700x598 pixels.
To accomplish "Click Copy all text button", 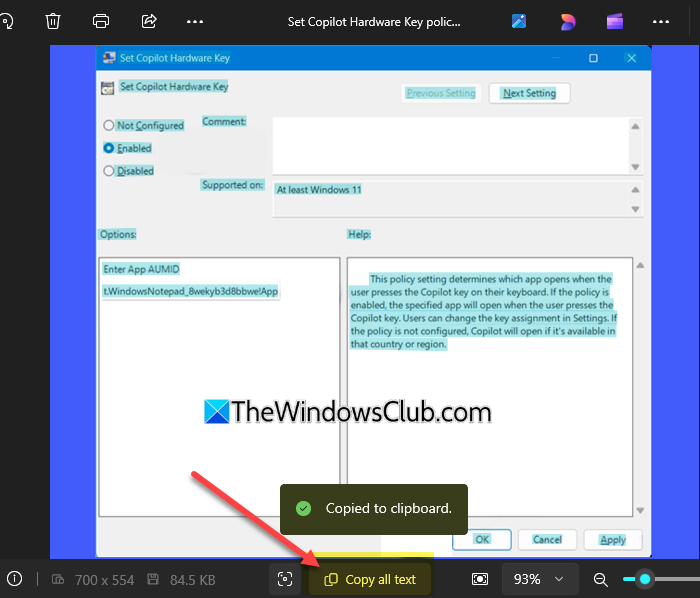I will tap(370, 579).
